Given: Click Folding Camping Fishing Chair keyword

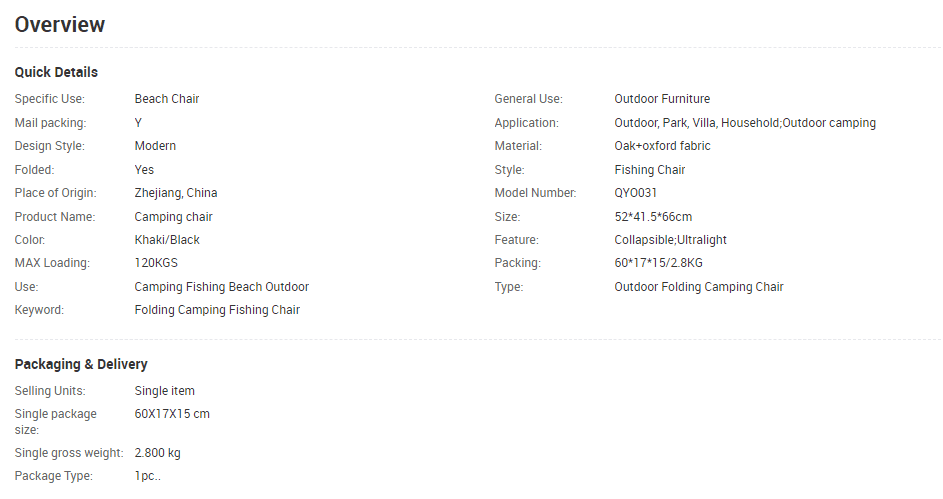Looking at the screenshot, I should pos(217,310).
